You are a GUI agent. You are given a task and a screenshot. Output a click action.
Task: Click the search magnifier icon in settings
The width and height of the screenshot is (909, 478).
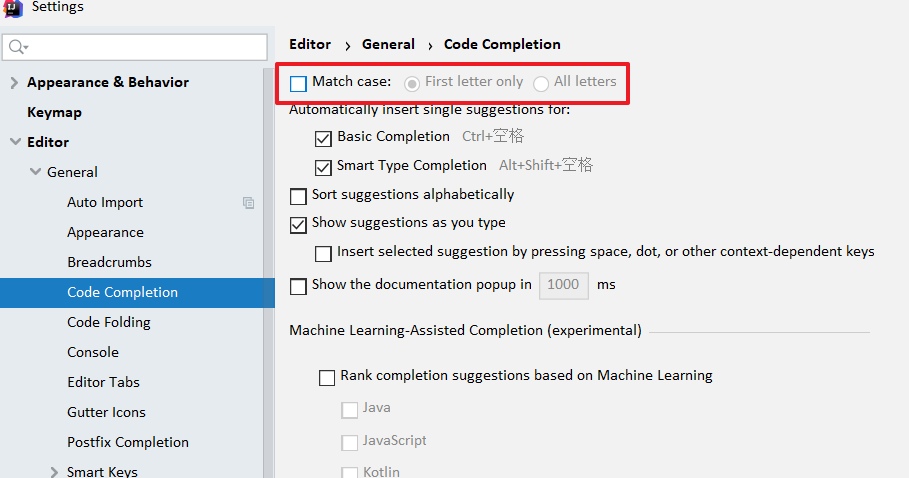[x=17, y=47]
